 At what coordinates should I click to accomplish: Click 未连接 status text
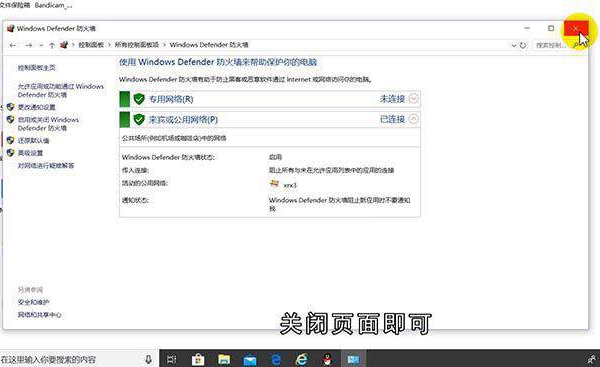click(x=392, y=99)
